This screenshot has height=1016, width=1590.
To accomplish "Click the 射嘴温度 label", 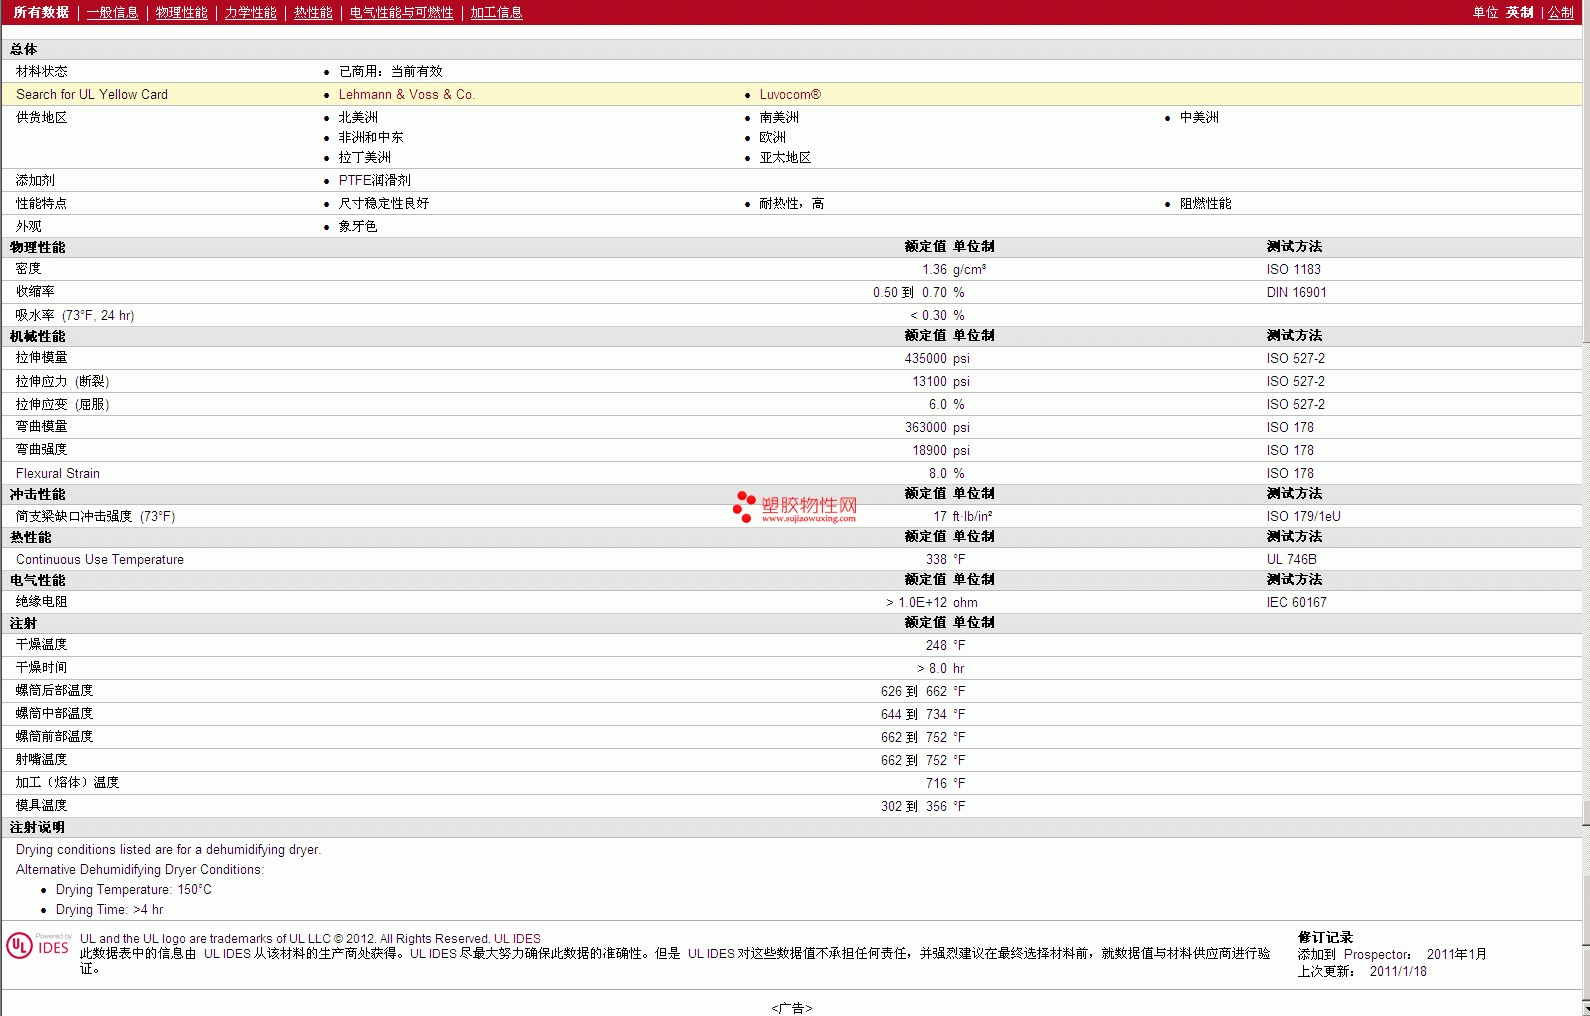I will [42, 760].
